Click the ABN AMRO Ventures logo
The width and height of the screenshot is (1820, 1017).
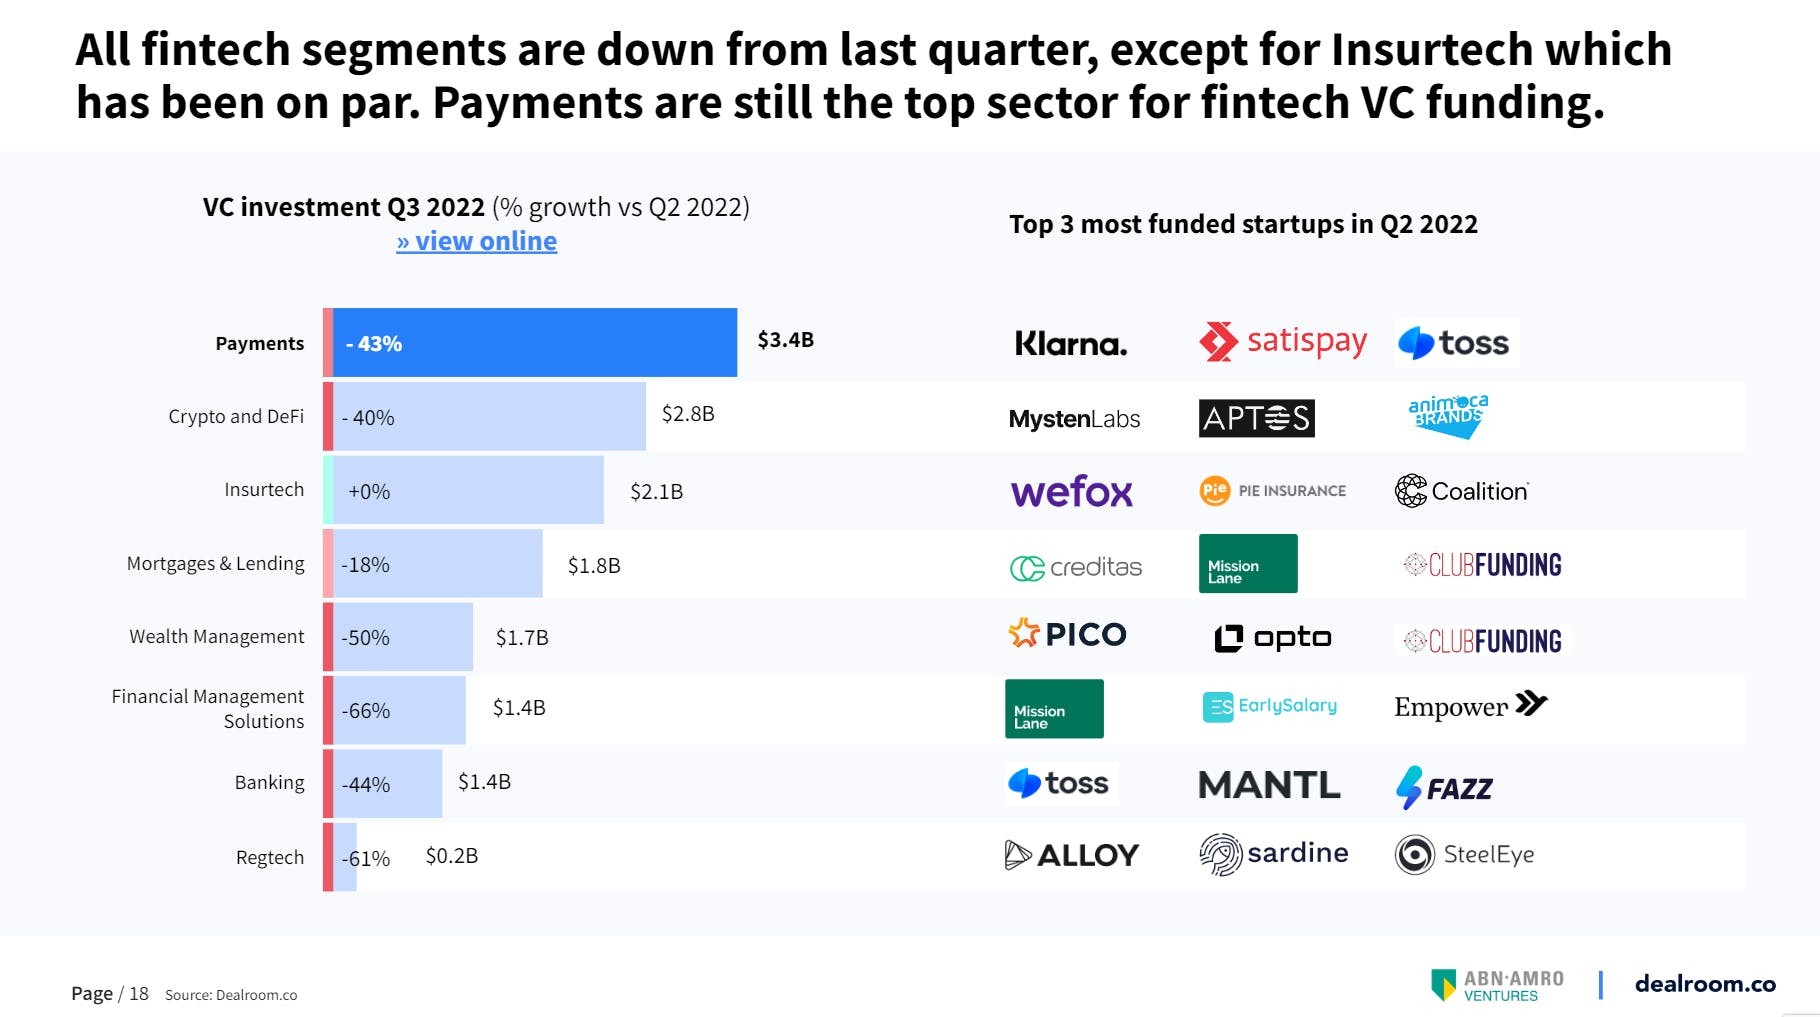click(x=1497, y=985)
